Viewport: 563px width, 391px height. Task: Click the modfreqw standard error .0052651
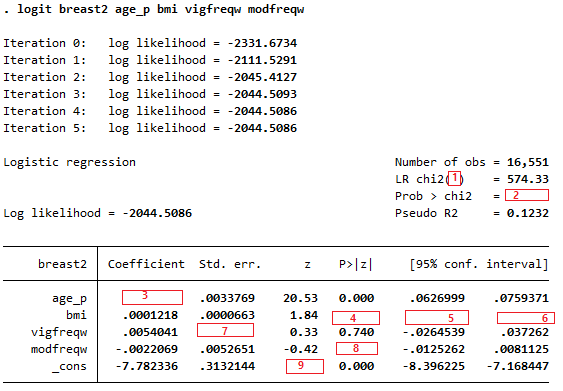[x=227, y=349]
